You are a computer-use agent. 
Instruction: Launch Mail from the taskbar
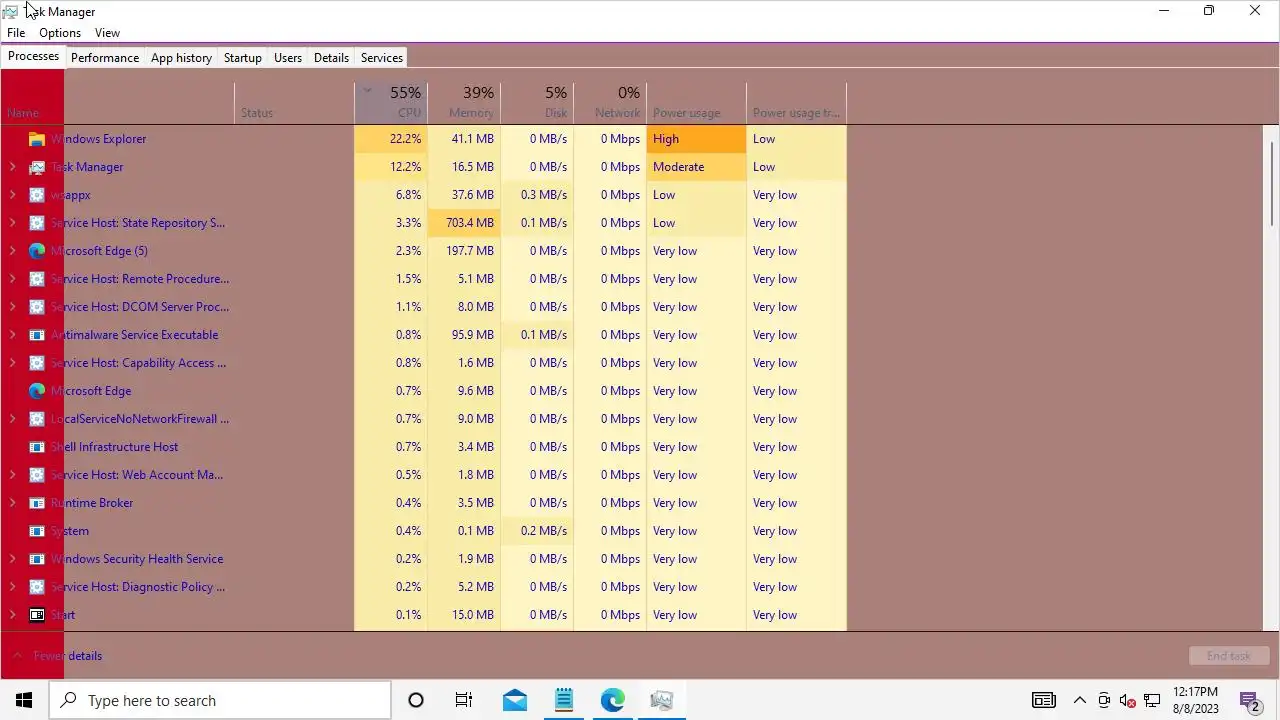click(515, 700)
